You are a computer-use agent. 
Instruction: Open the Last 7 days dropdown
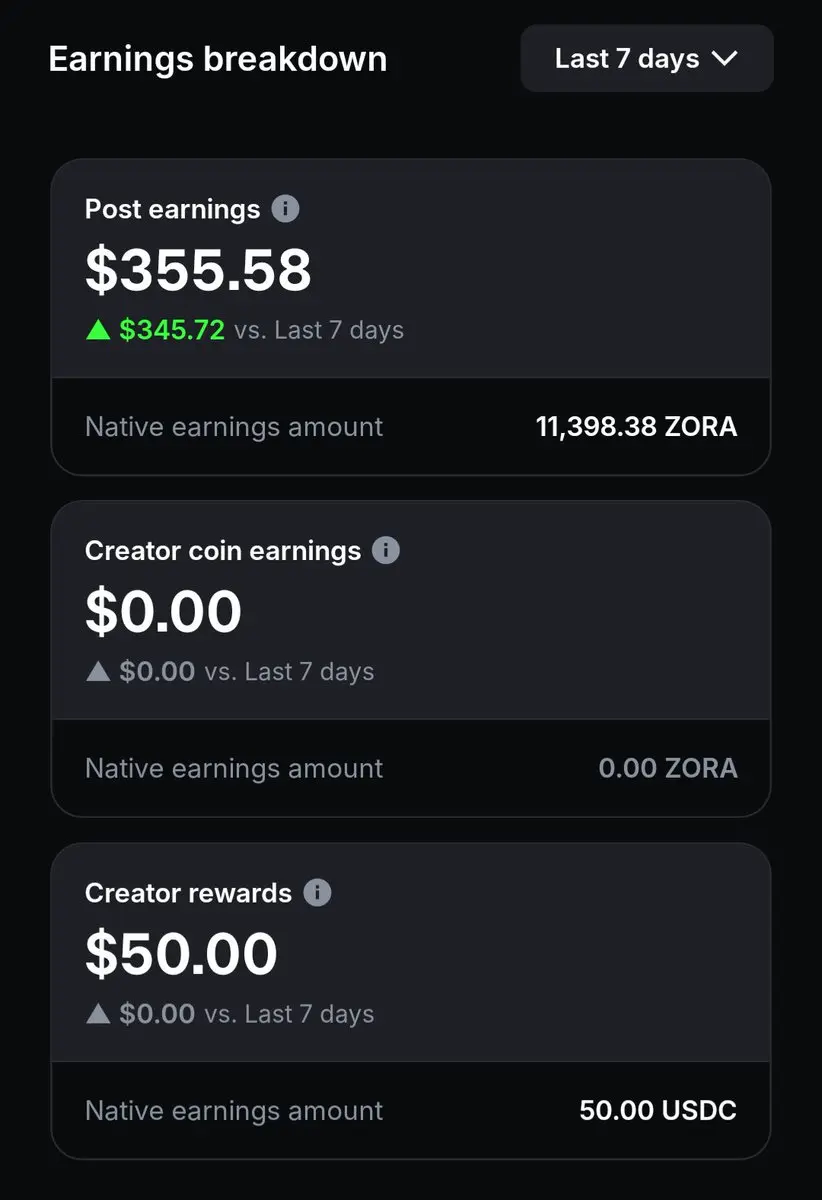pyautogui.click(x=646, y=58)
